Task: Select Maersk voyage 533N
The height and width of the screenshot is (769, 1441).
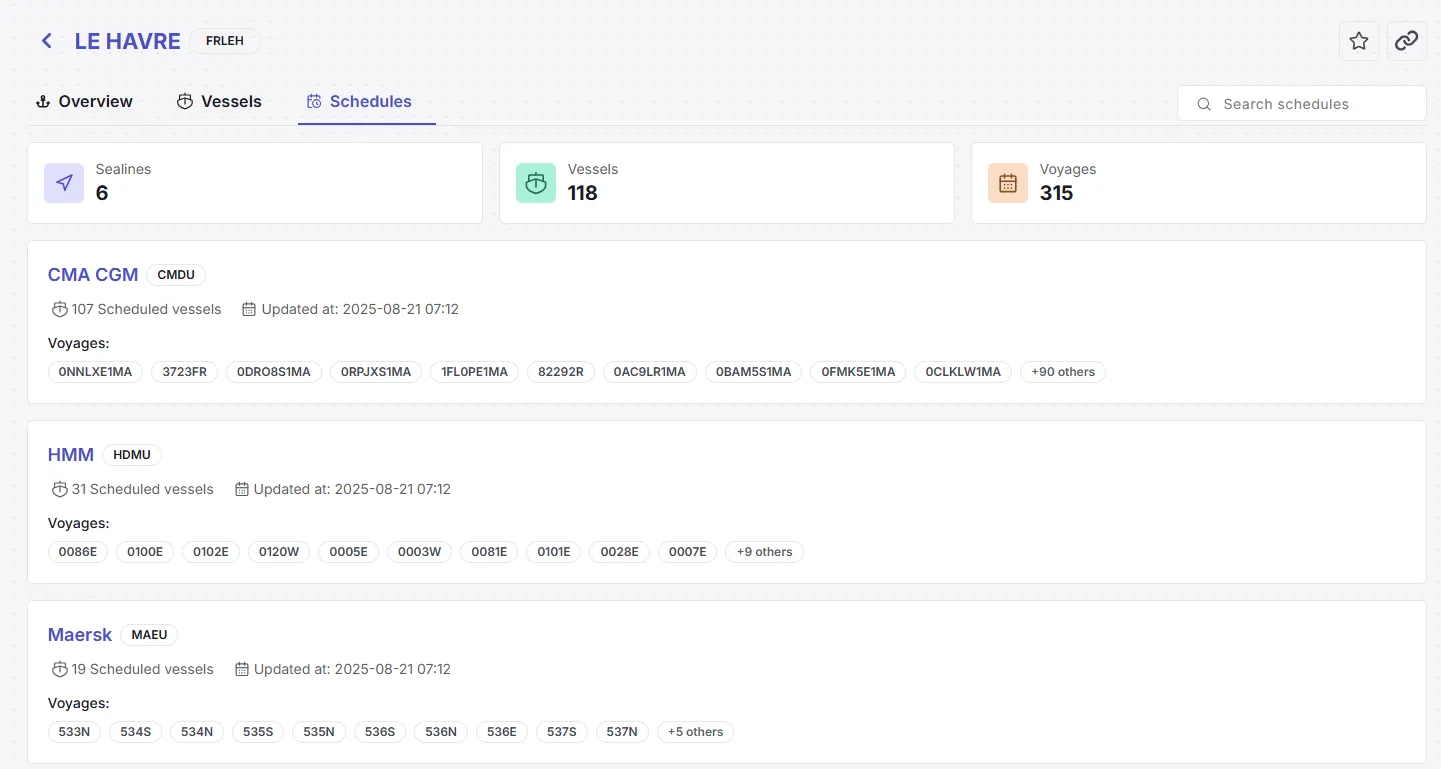Action: (74, 732)
